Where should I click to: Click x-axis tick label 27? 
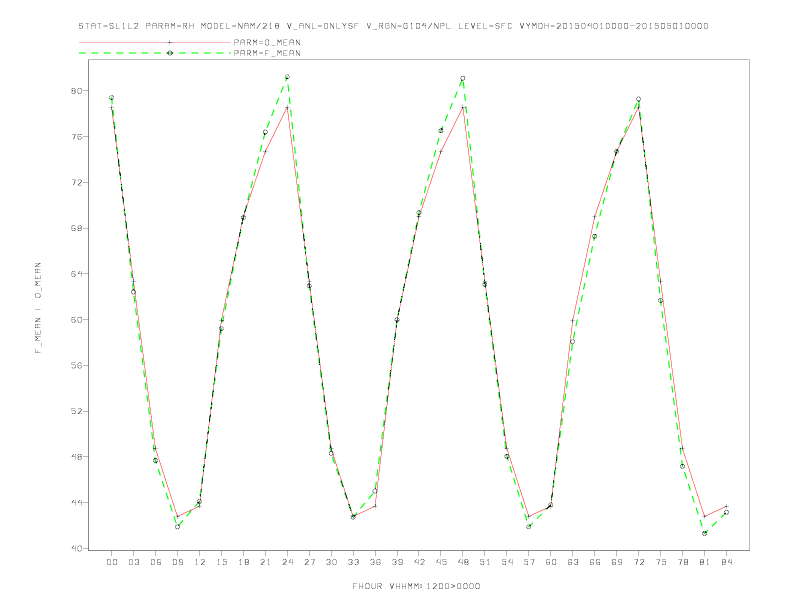point(309,562)
